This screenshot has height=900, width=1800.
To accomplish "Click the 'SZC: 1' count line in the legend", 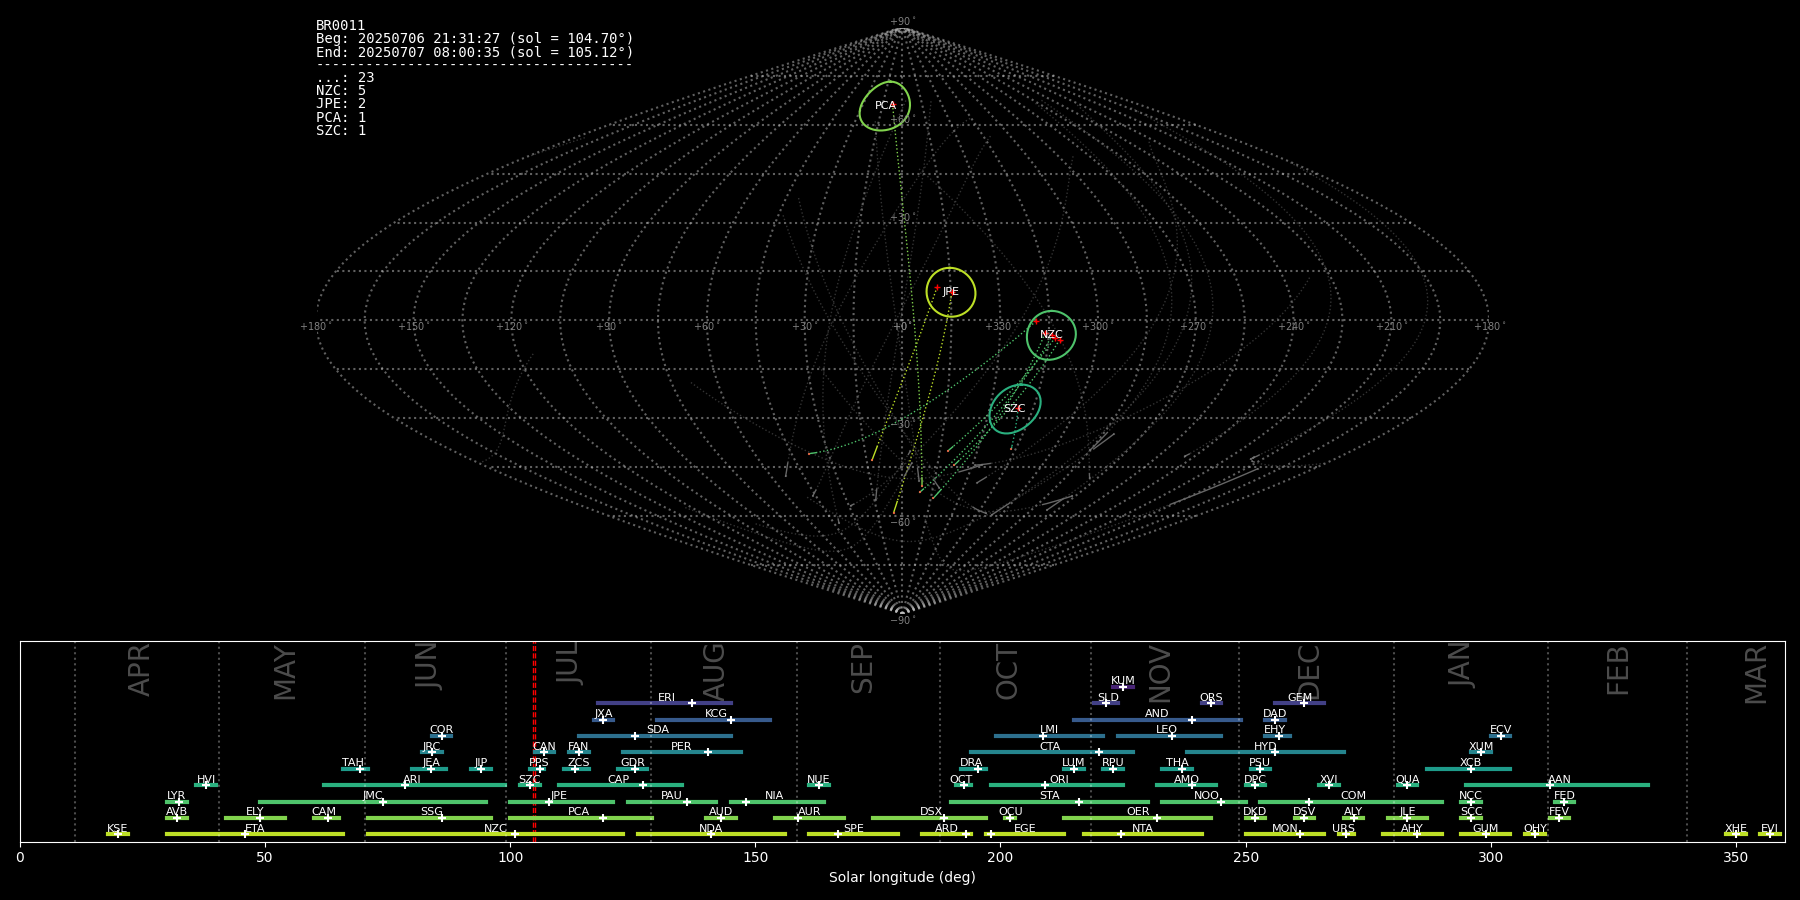I will (341, 130).
